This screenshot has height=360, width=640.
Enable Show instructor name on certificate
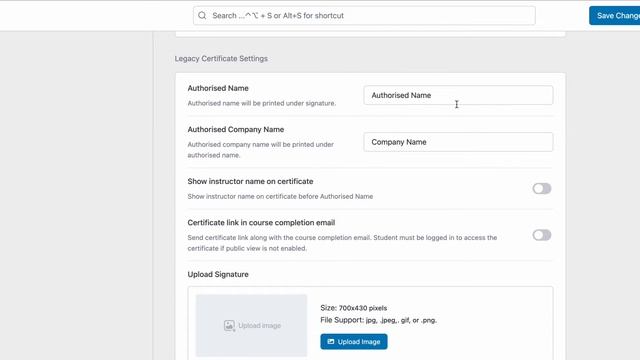click(542, 189)
